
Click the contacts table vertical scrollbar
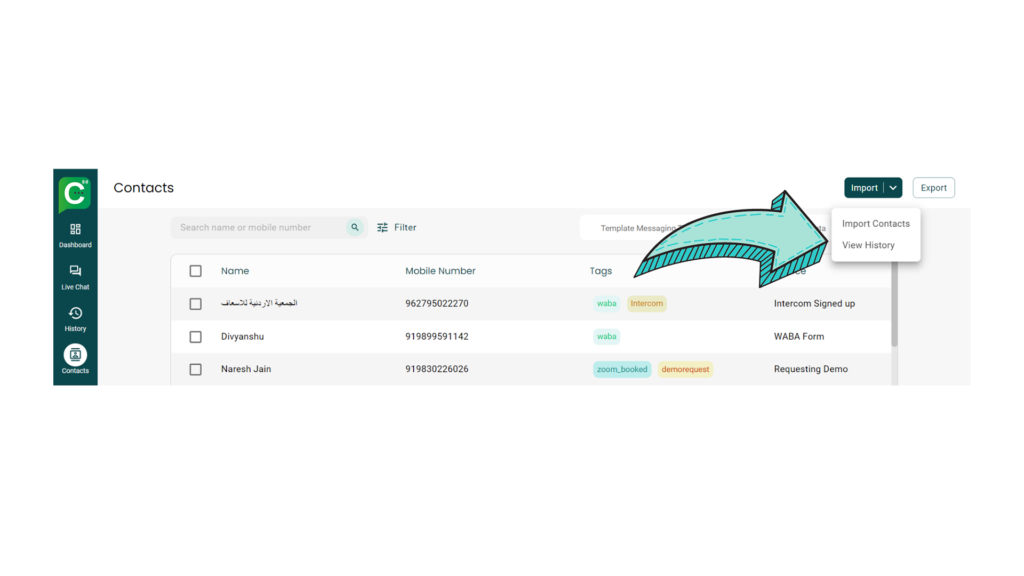point(894,310)
